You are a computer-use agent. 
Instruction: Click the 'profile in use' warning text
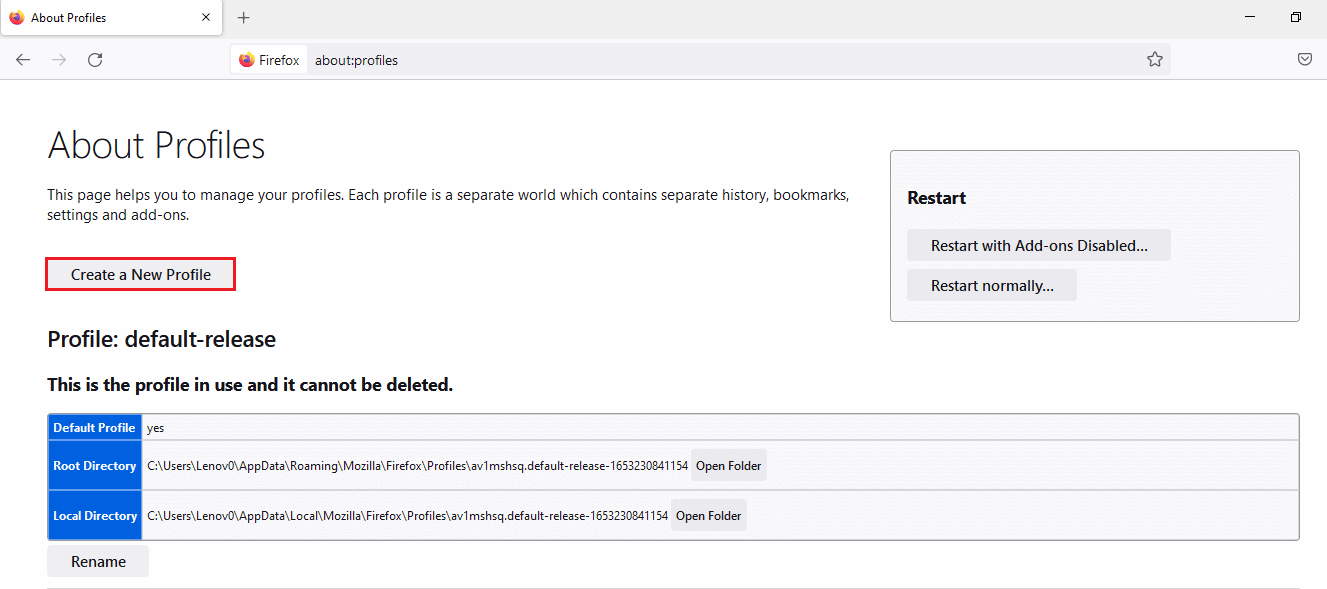pyautogui.click(x=250, y=384)
